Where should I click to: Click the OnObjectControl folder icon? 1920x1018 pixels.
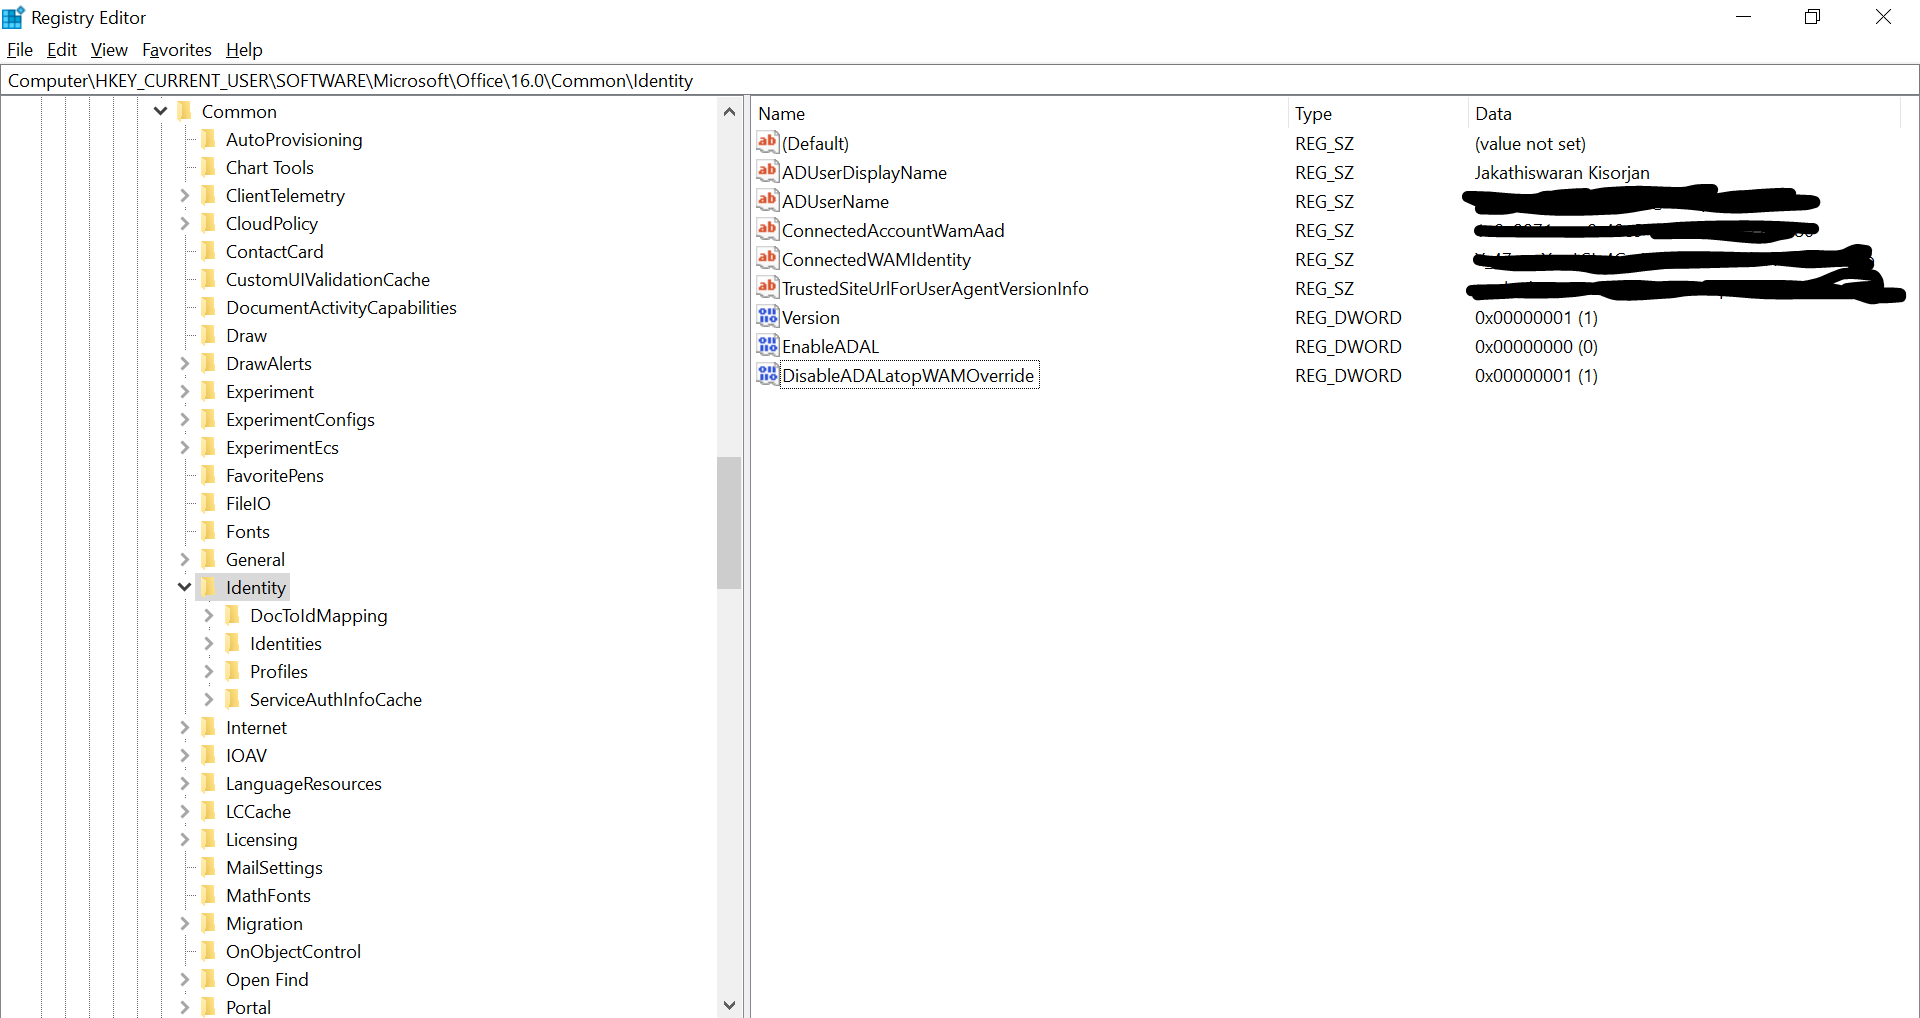208,951
